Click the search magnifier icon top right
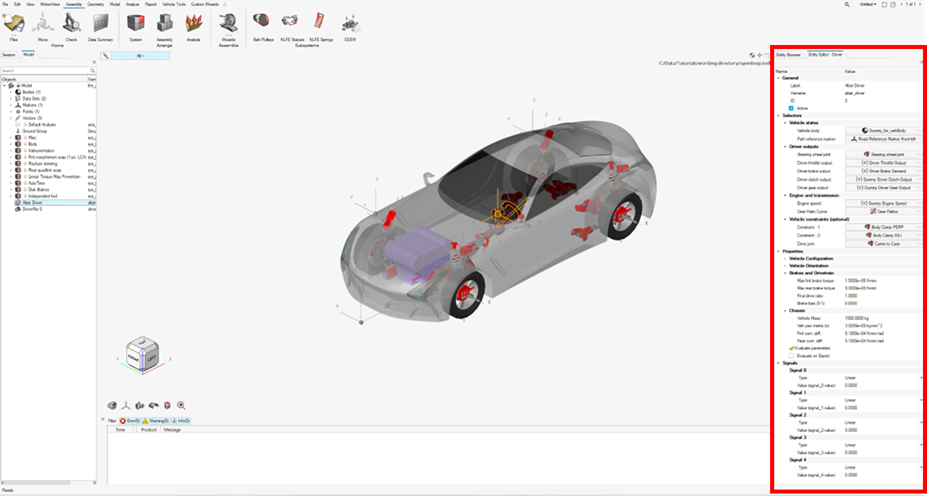Image resolution: width=927 pixels, height=496 pixels. [847, 4]
